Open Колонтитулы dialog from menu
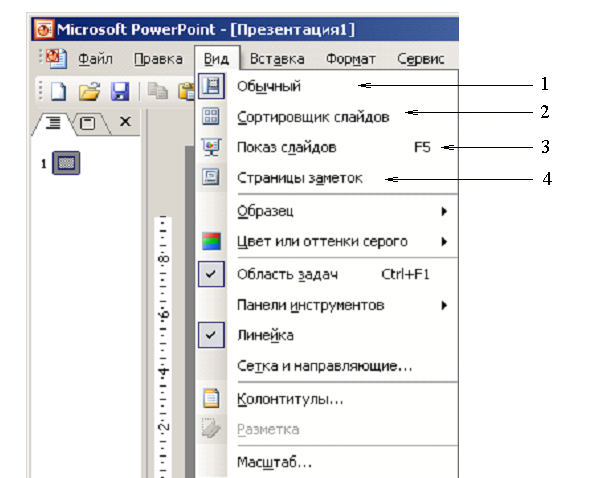 pos(327,399)
